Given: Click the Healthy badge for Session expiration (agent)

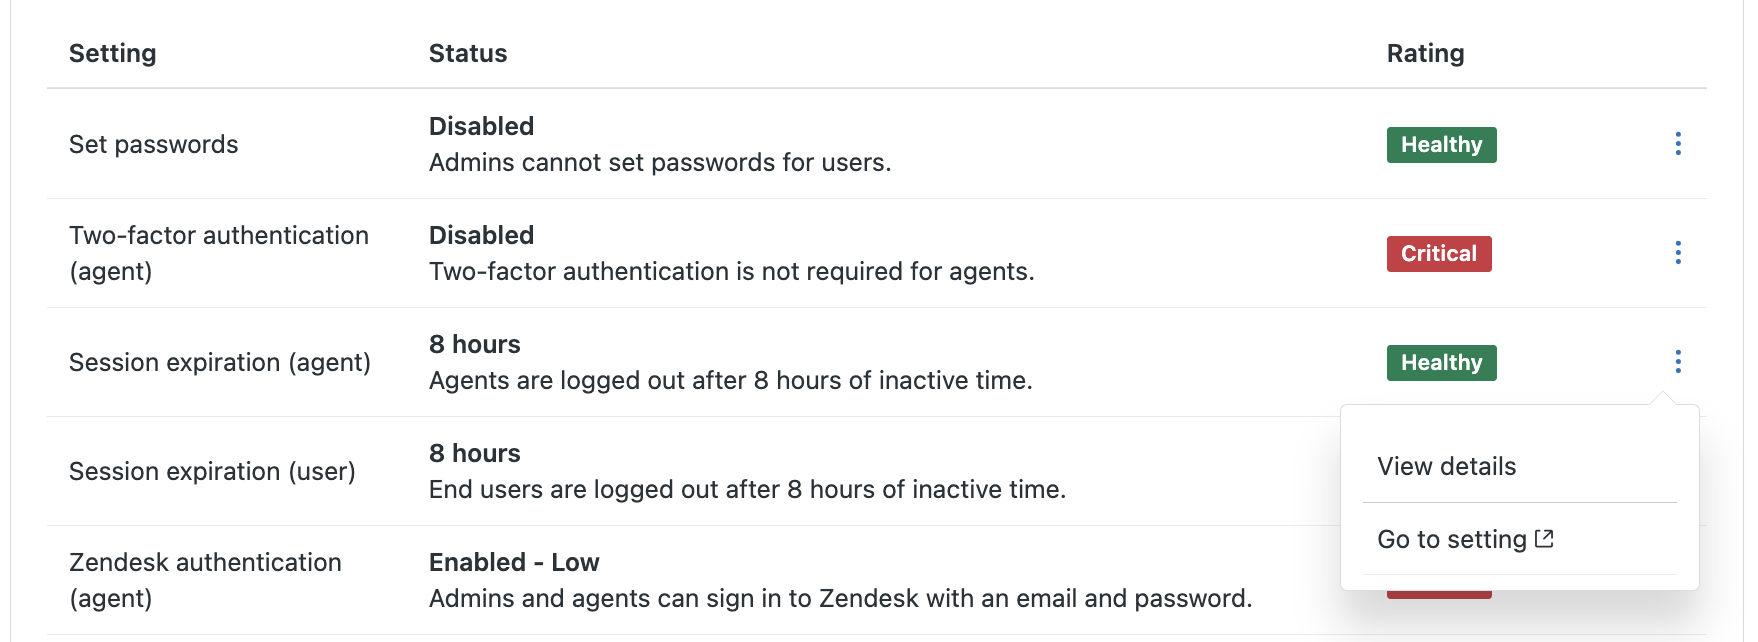Looking at the screenshot, I should point(1441,363).
